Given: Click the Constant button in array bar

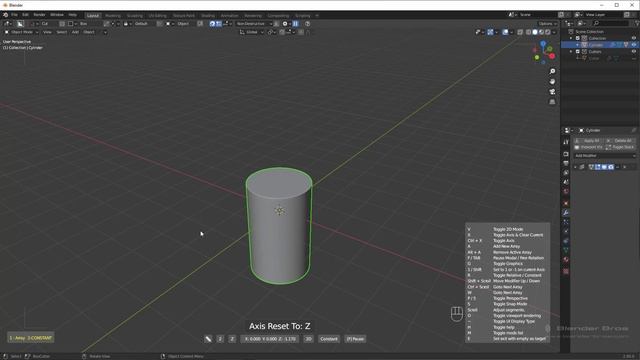Looking at the screenshot, I should [x=329, y=339].
